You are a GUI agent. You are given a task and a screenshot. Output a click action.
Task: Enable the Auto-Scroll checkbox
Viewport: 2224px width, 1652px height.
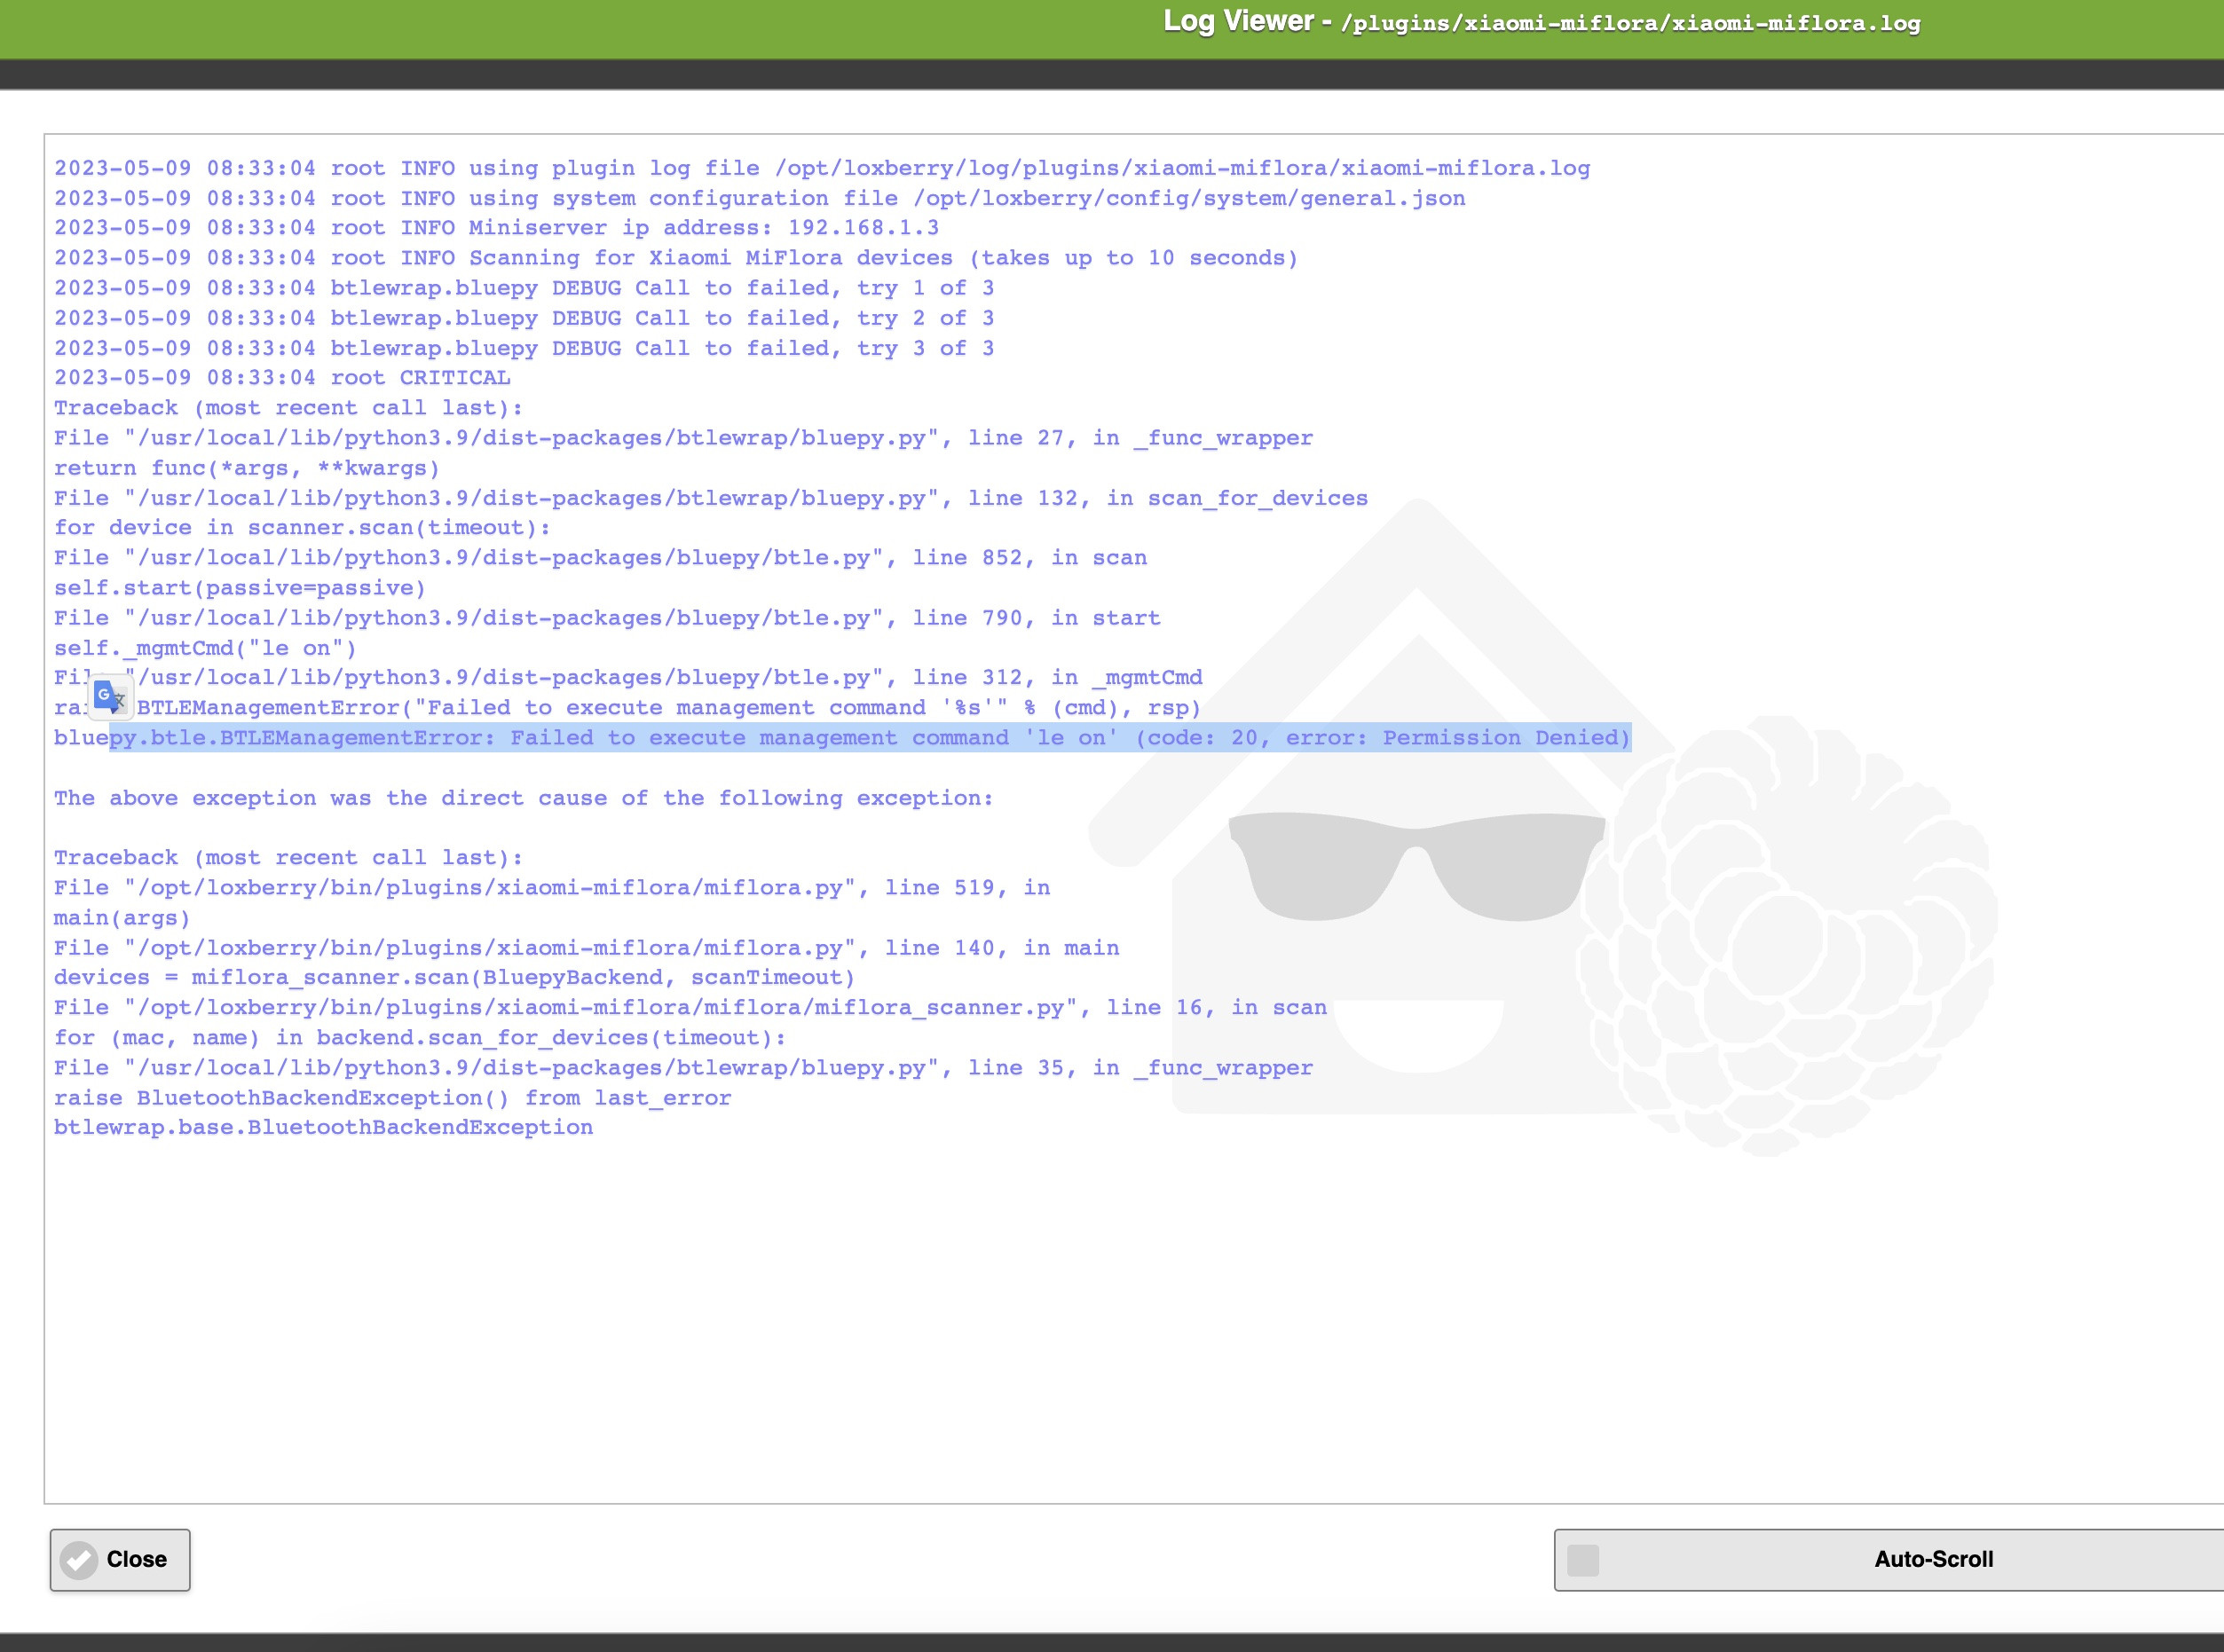click(1582, 1559)
